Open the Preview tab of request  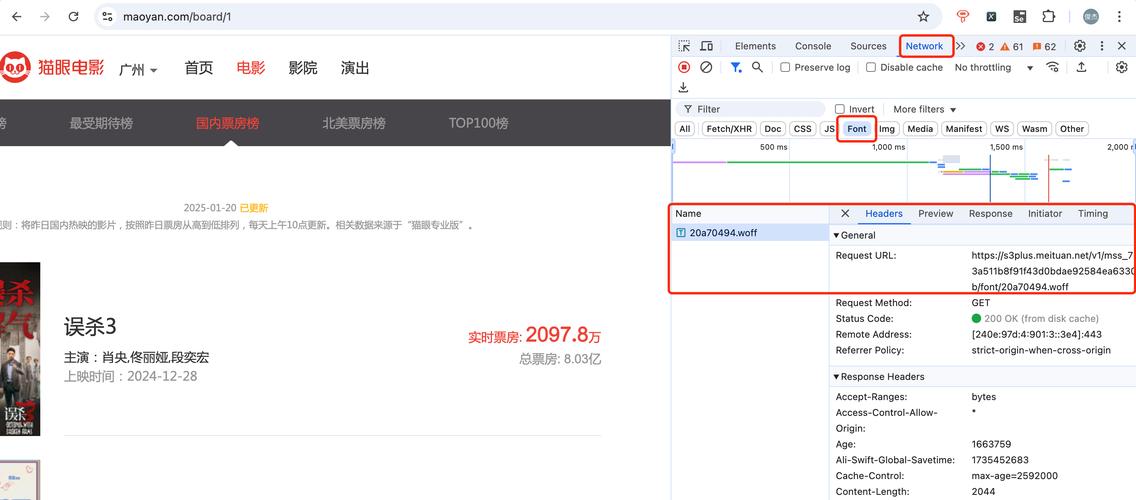tap(935, 214)
